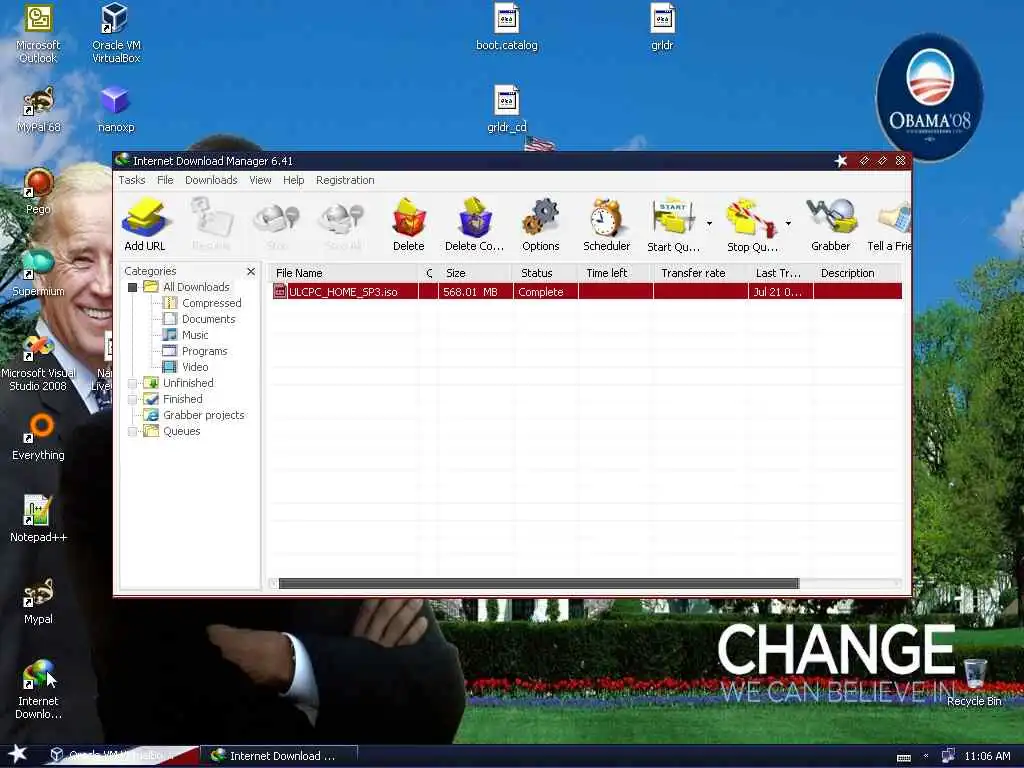Screen dimensions: 1024x768
Task: Select the Everything desktop icon
Action: pyautogui.click(x=38, y=438)
